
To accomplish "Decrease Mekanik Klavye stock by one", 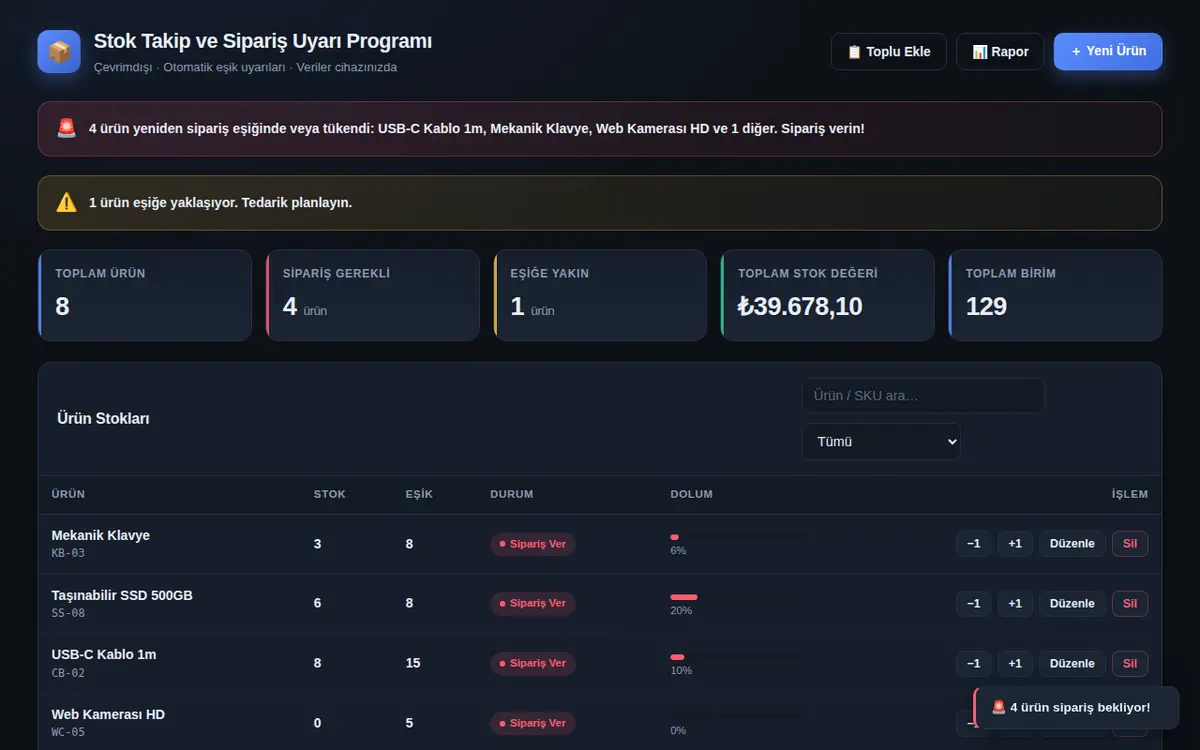I will pyautogui.click(x=974, y=544).
